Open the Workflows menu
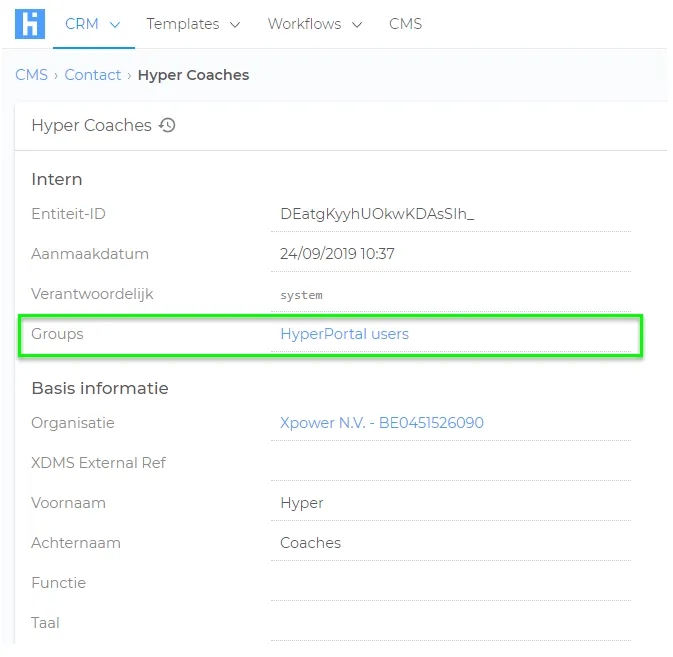Viewport: 673px width, 657px height. pos(304,24)
